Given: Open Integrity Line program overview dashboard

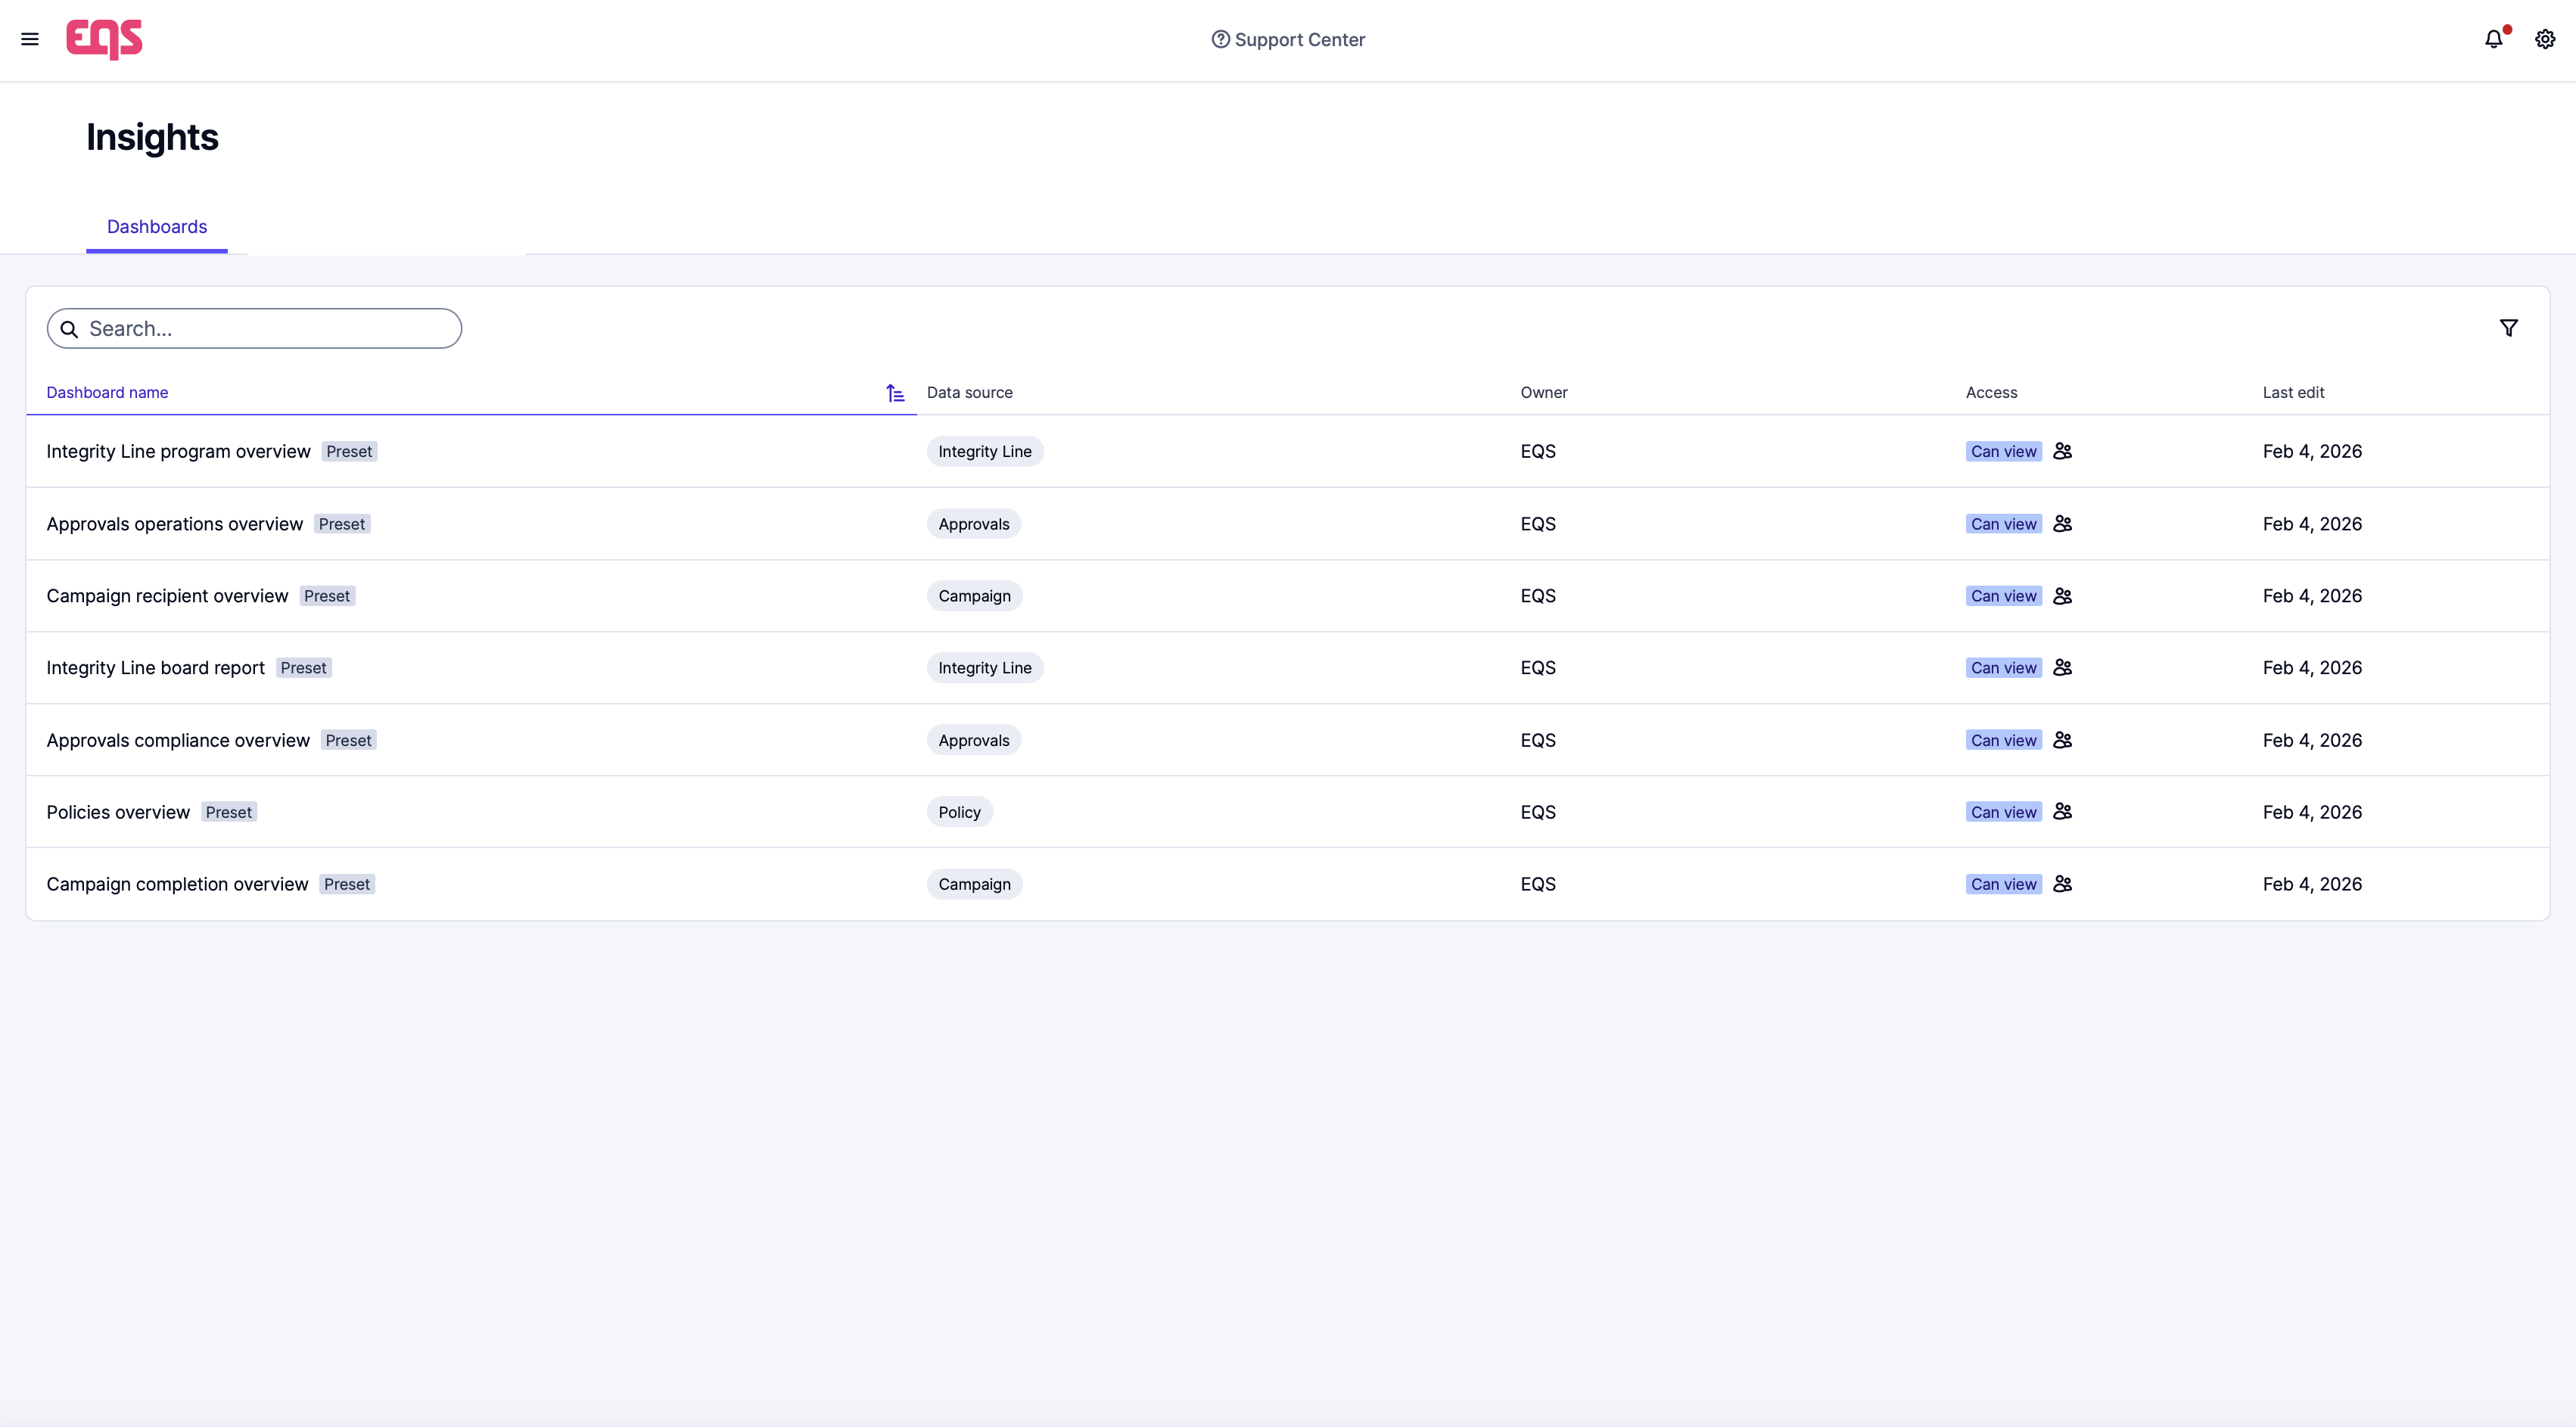Looking at the screenshot, I should [178, 452].
